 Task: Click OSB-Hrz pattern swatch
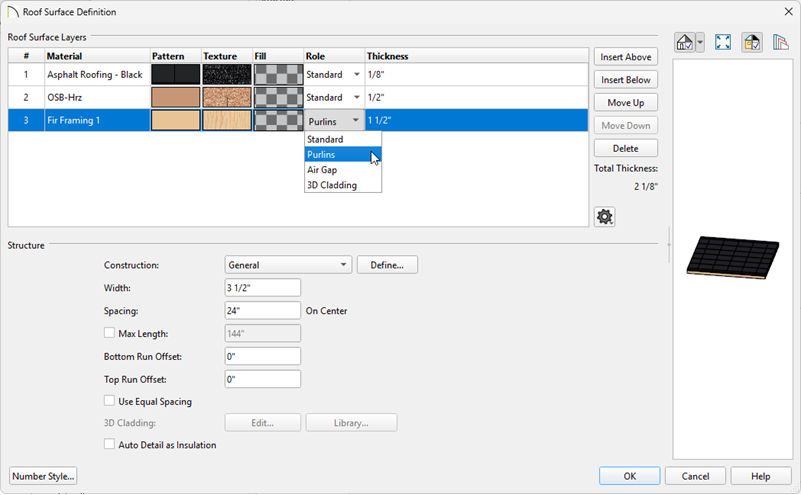(x=176, y=98)
